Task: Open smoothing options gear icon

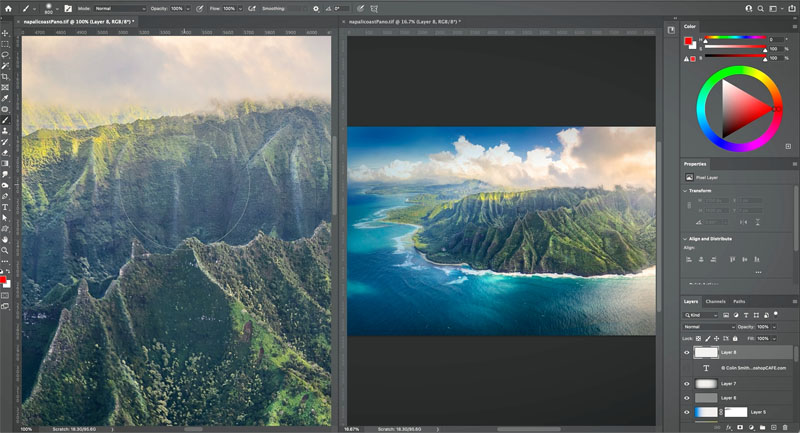Action: pyautogui.click(x=316, y=9)
